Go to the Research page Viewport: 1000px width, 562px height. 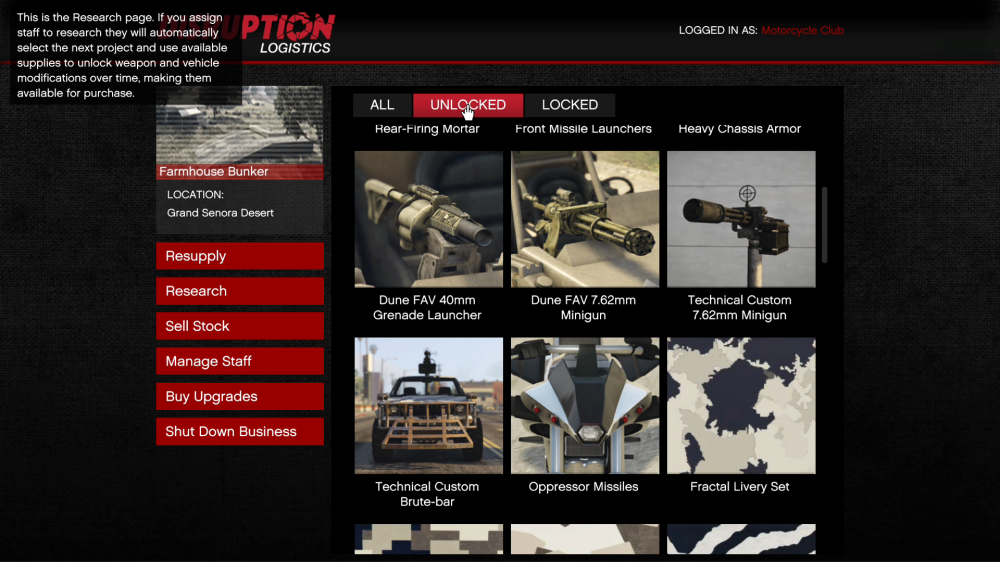[239, 291]
